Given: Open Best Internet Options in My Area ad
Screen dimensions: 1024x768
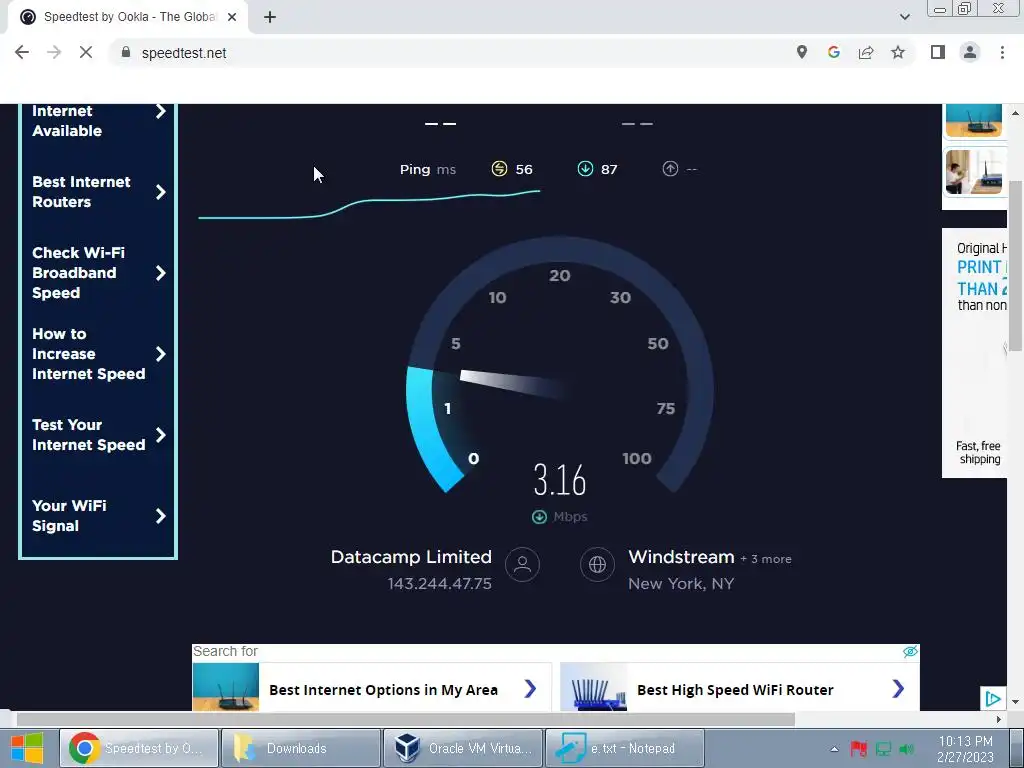Looking at the screenshot, I should (x=372, y=687).
